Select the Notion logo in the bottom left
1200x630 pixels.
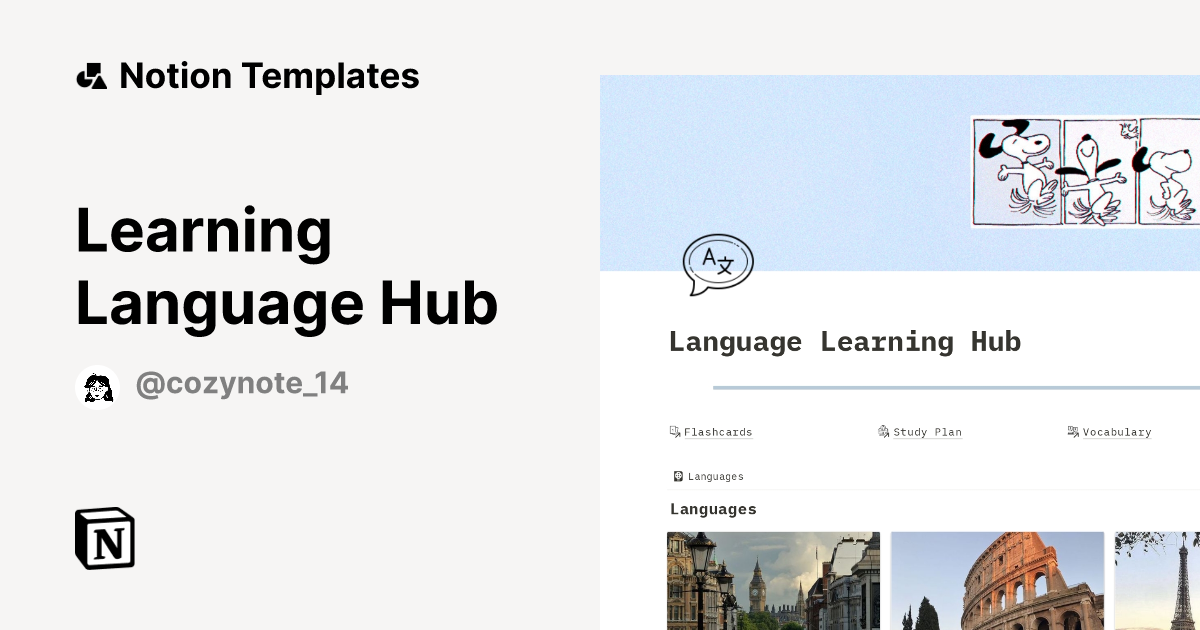pos(103,538)
